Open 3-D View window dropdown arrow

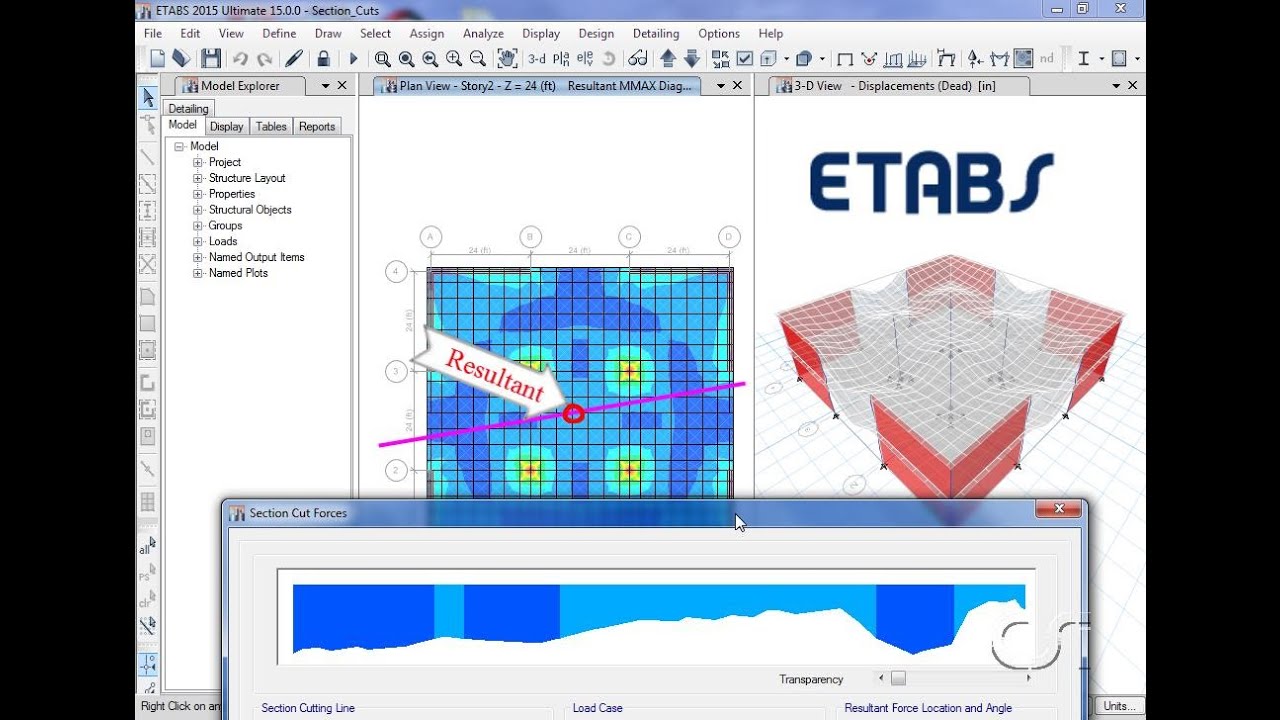1116,86
